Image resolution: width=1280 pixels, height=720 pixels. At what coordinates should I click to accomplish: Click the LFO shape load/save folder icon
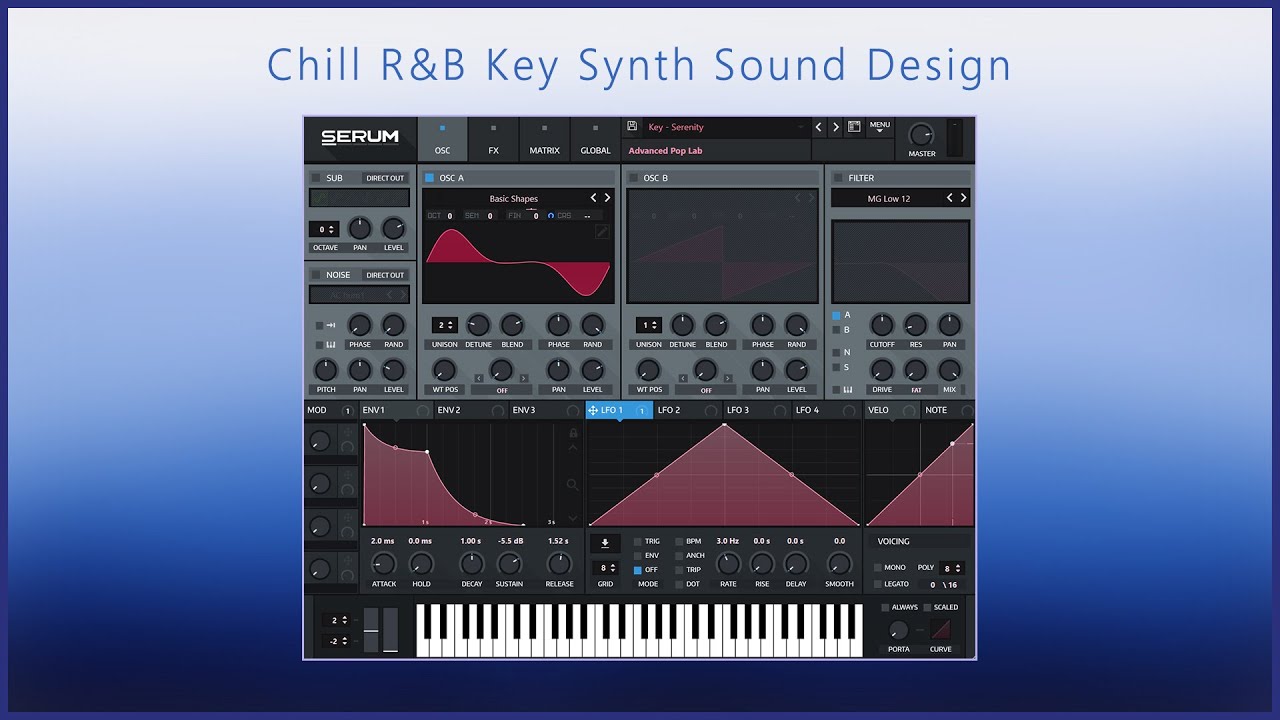click(605, 543)
